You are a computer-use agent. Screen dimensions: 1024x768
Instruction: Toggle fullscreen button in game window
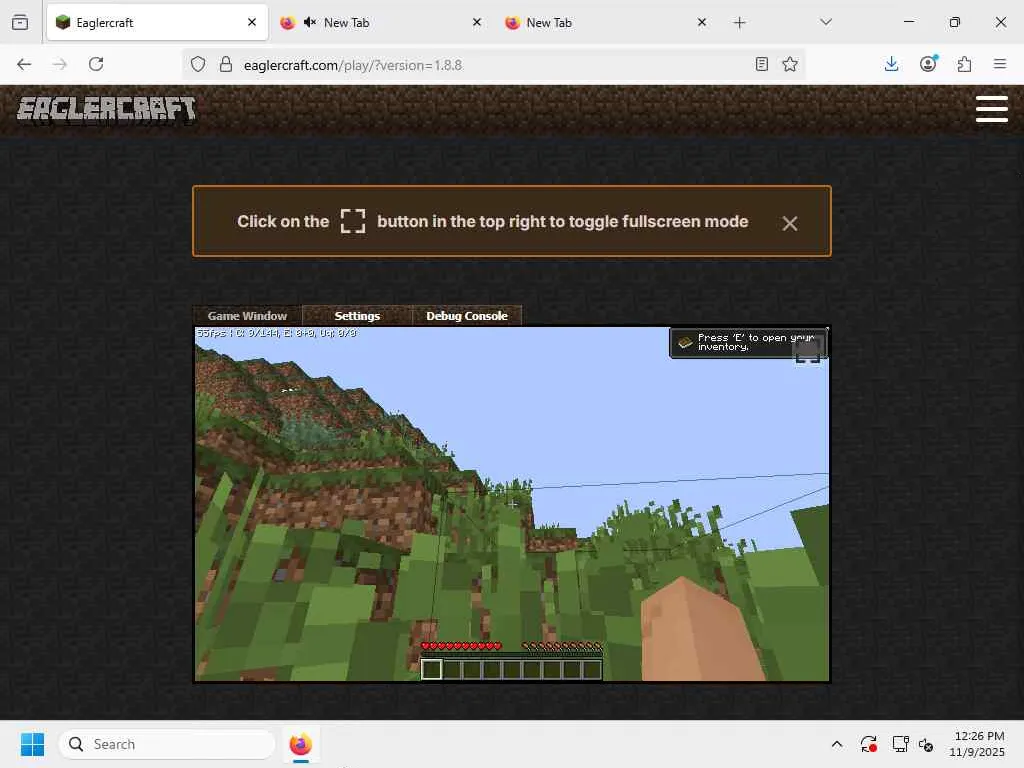(x=808, y=353)
